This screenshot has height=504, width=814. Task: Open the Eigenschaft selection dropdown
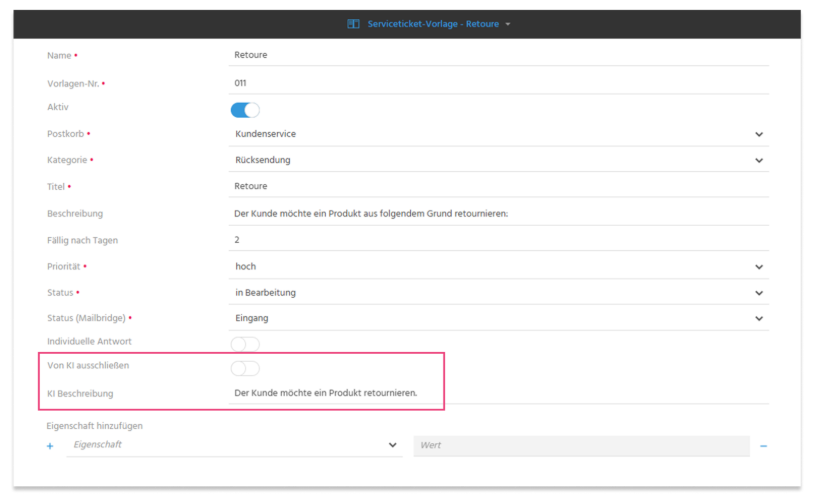tap(234, 445)
